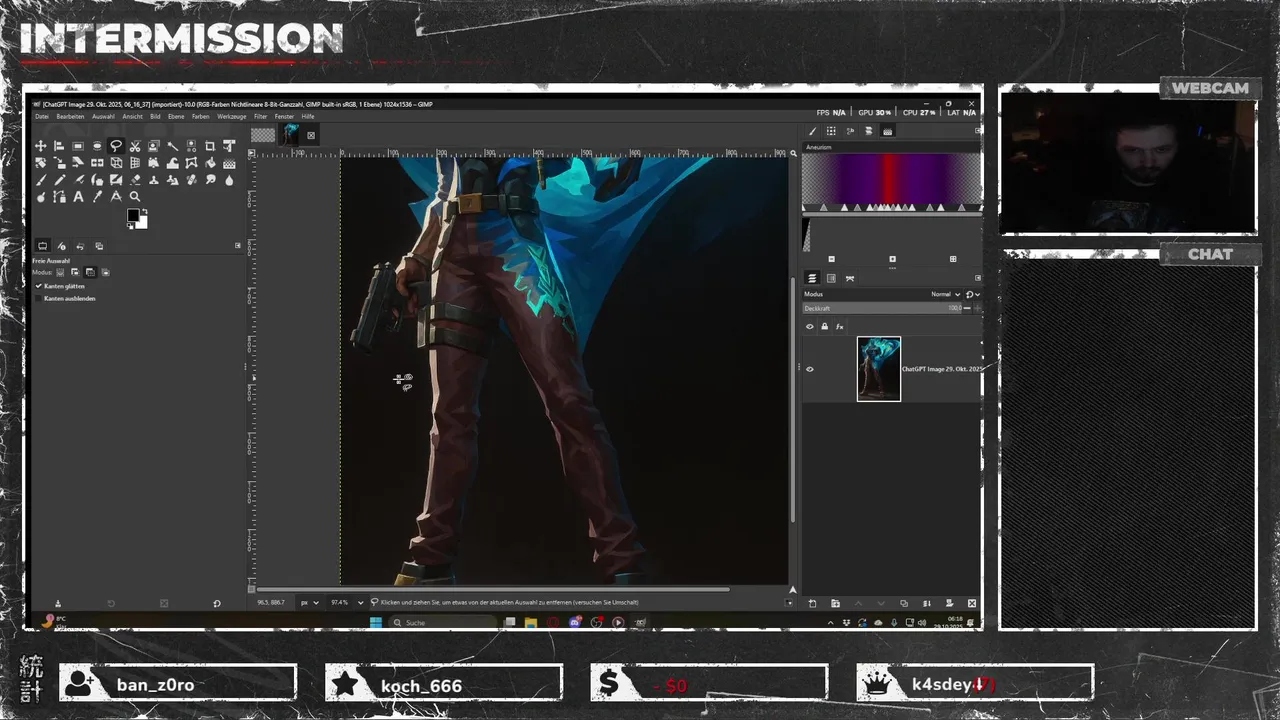Close the open image tab

[x=311, y=135]
